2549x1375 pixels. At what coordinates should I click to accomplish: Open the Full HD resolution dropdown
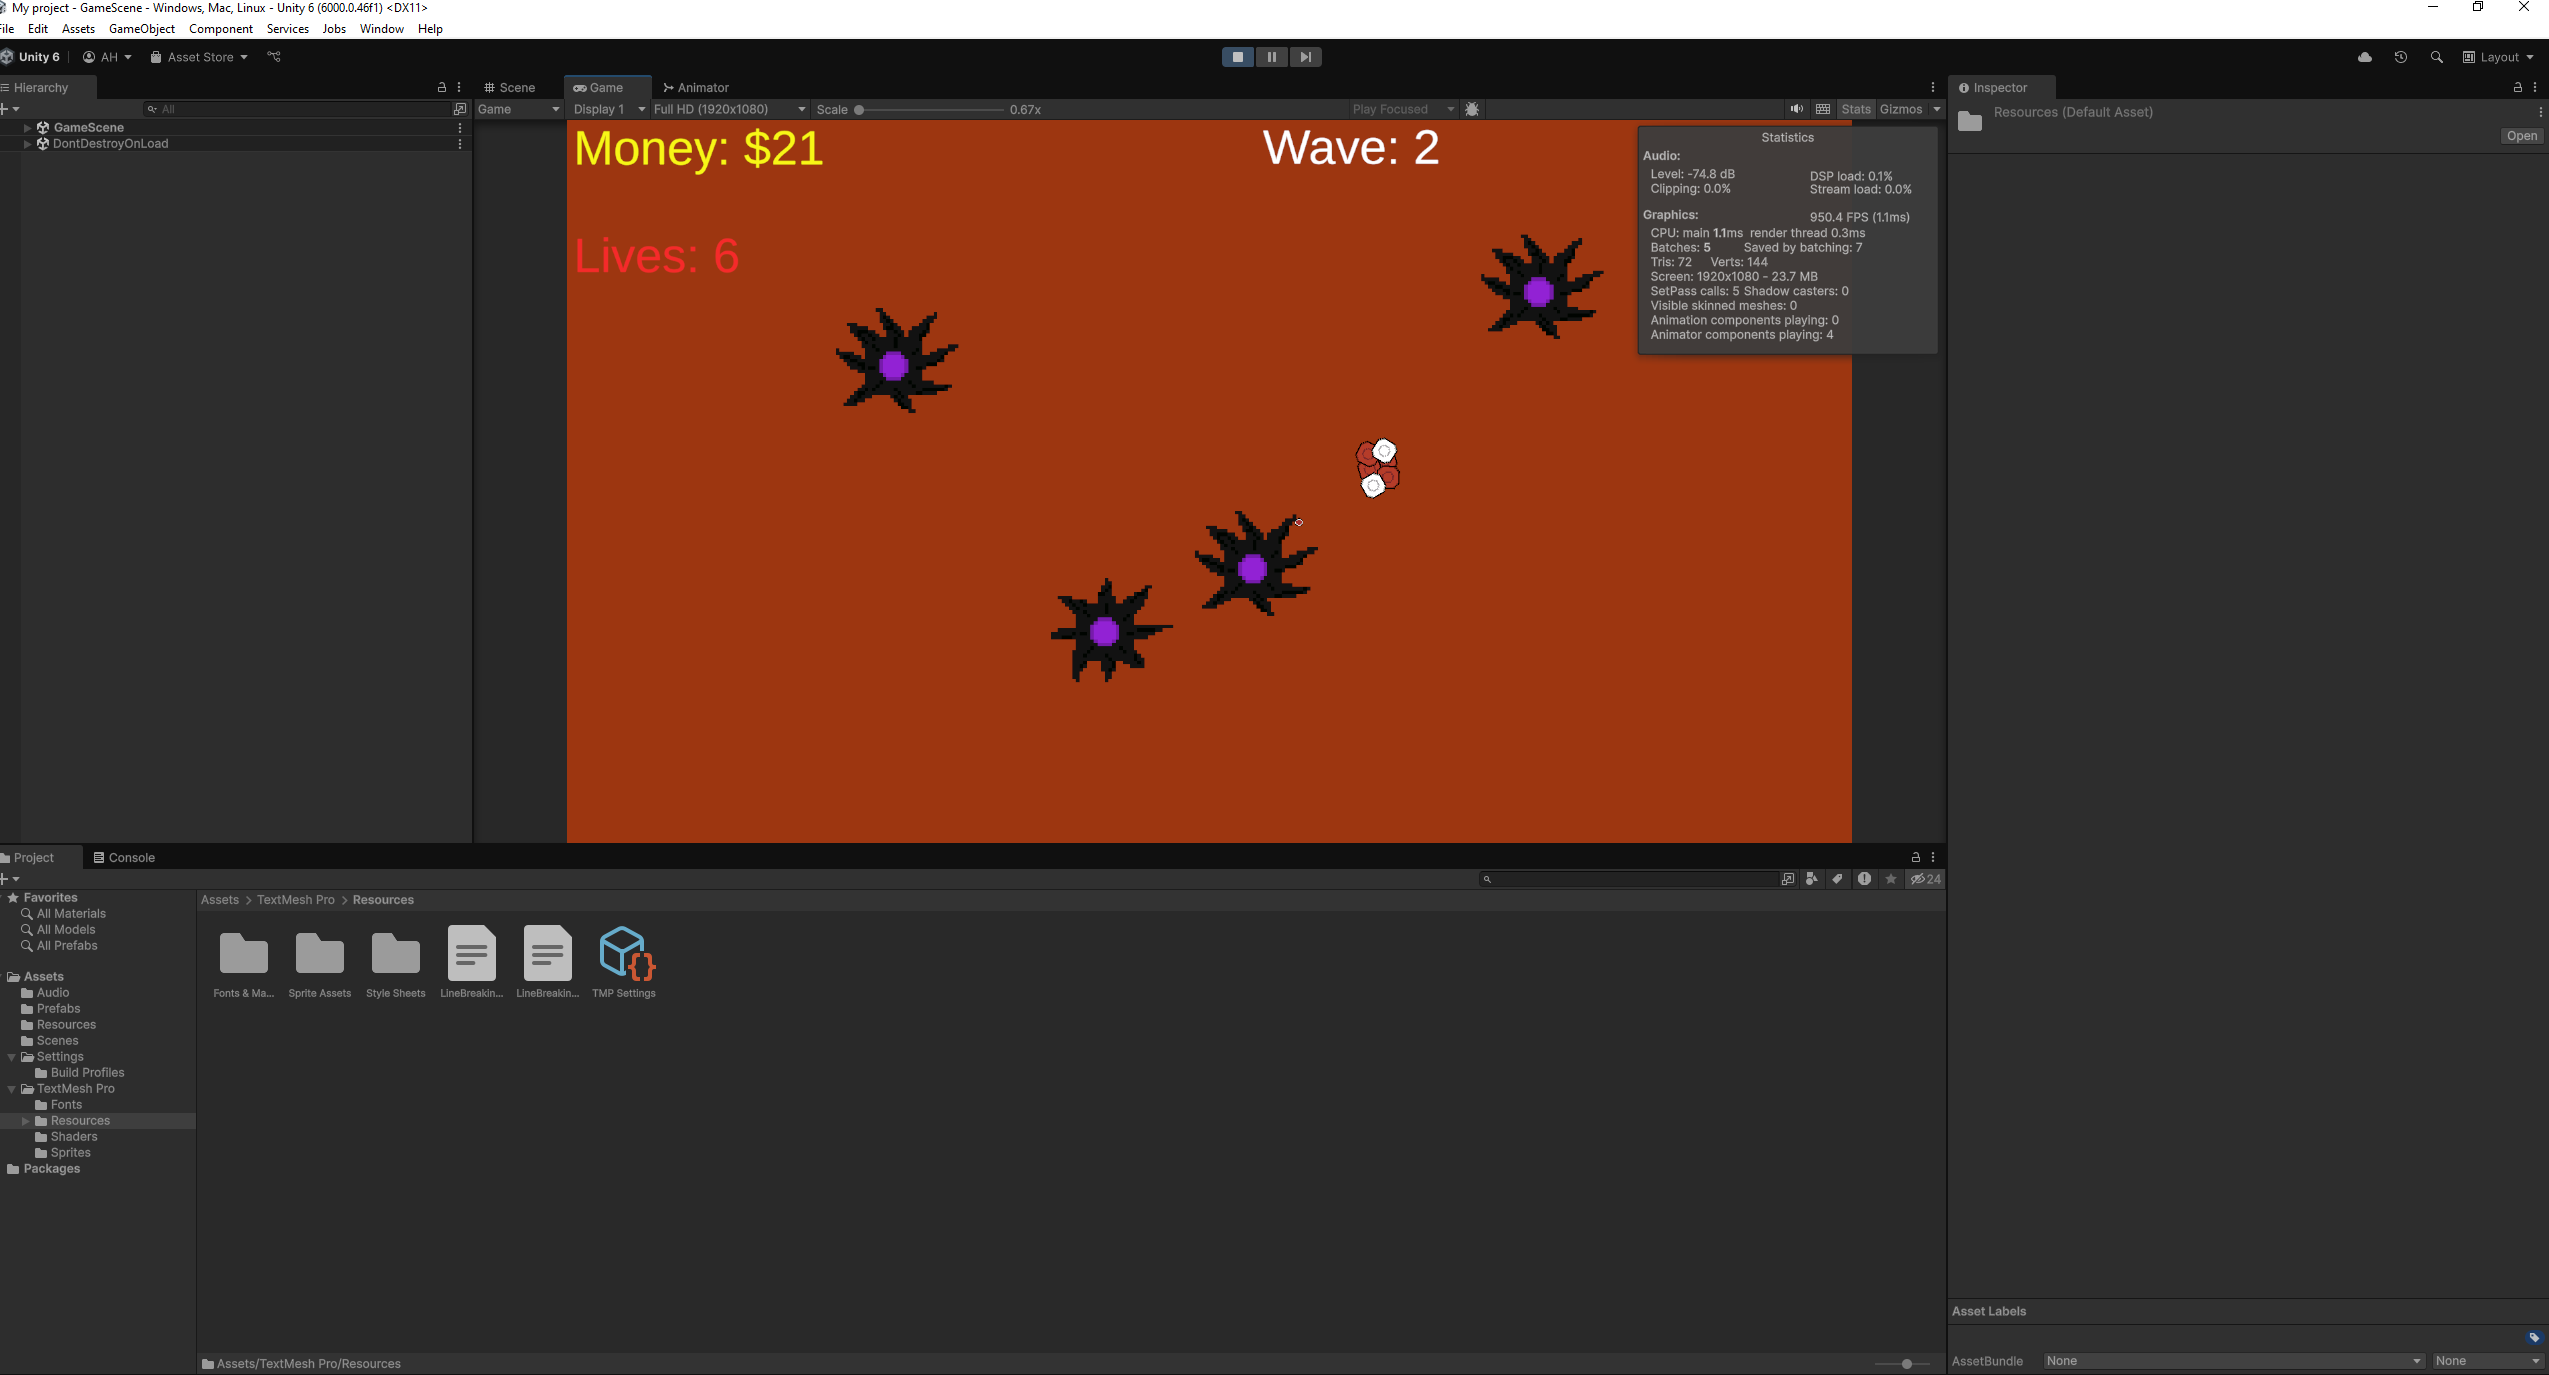[x=729, y=109]
